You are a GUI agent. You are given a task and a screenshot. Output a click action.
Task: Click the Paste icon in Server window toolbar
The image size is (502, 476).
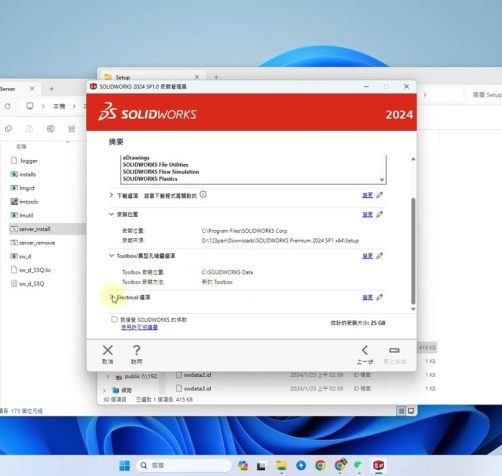pos(29,129)
